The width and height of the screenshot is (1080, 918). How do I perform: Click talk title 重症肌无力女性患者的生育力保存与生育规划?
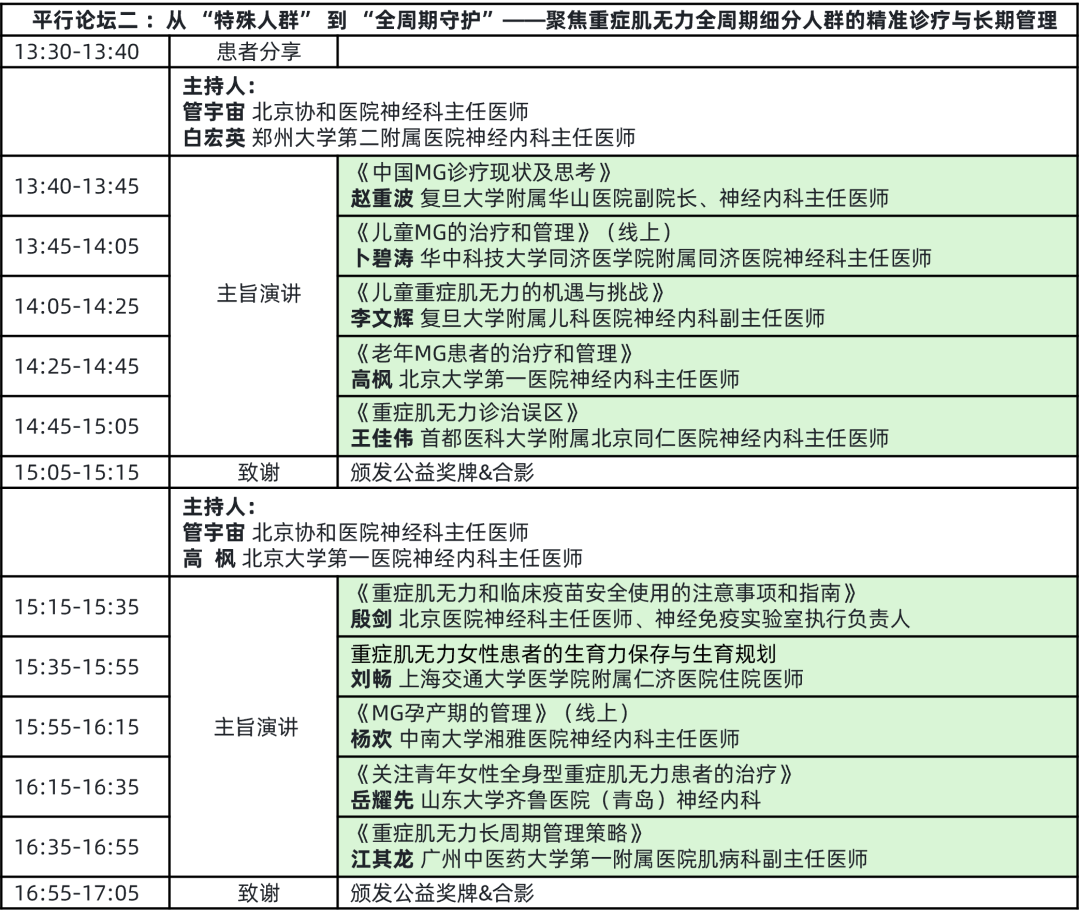[563, 654]
